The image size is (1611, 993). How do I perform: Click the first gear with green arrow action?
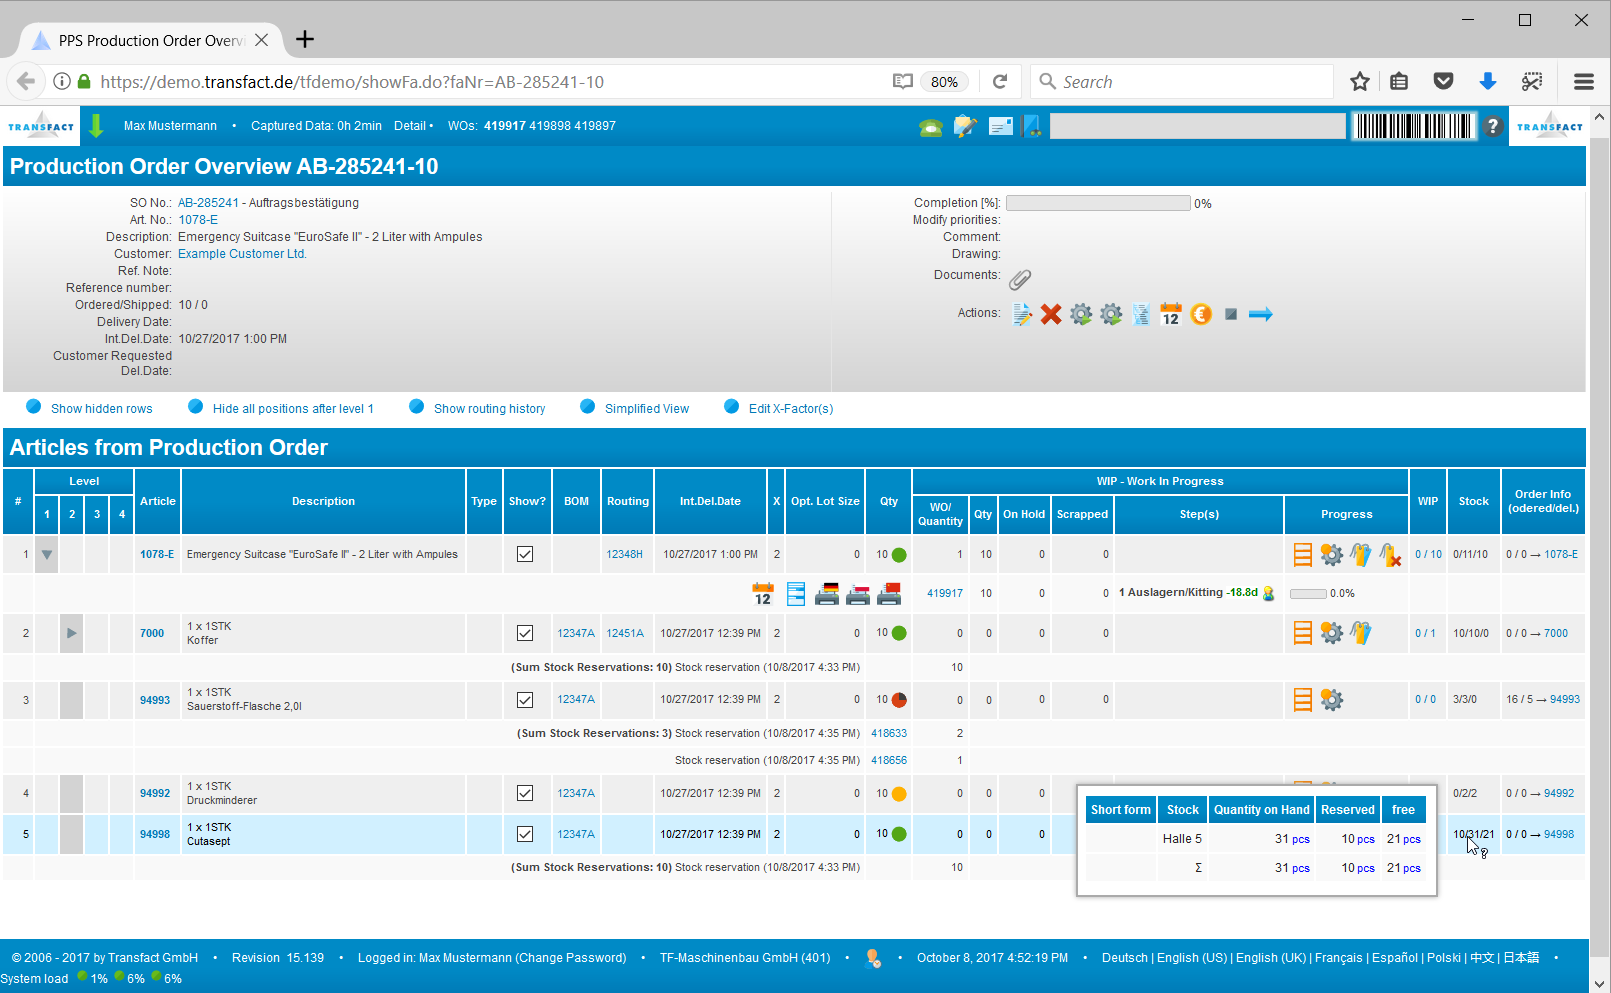click(1081, 315)
